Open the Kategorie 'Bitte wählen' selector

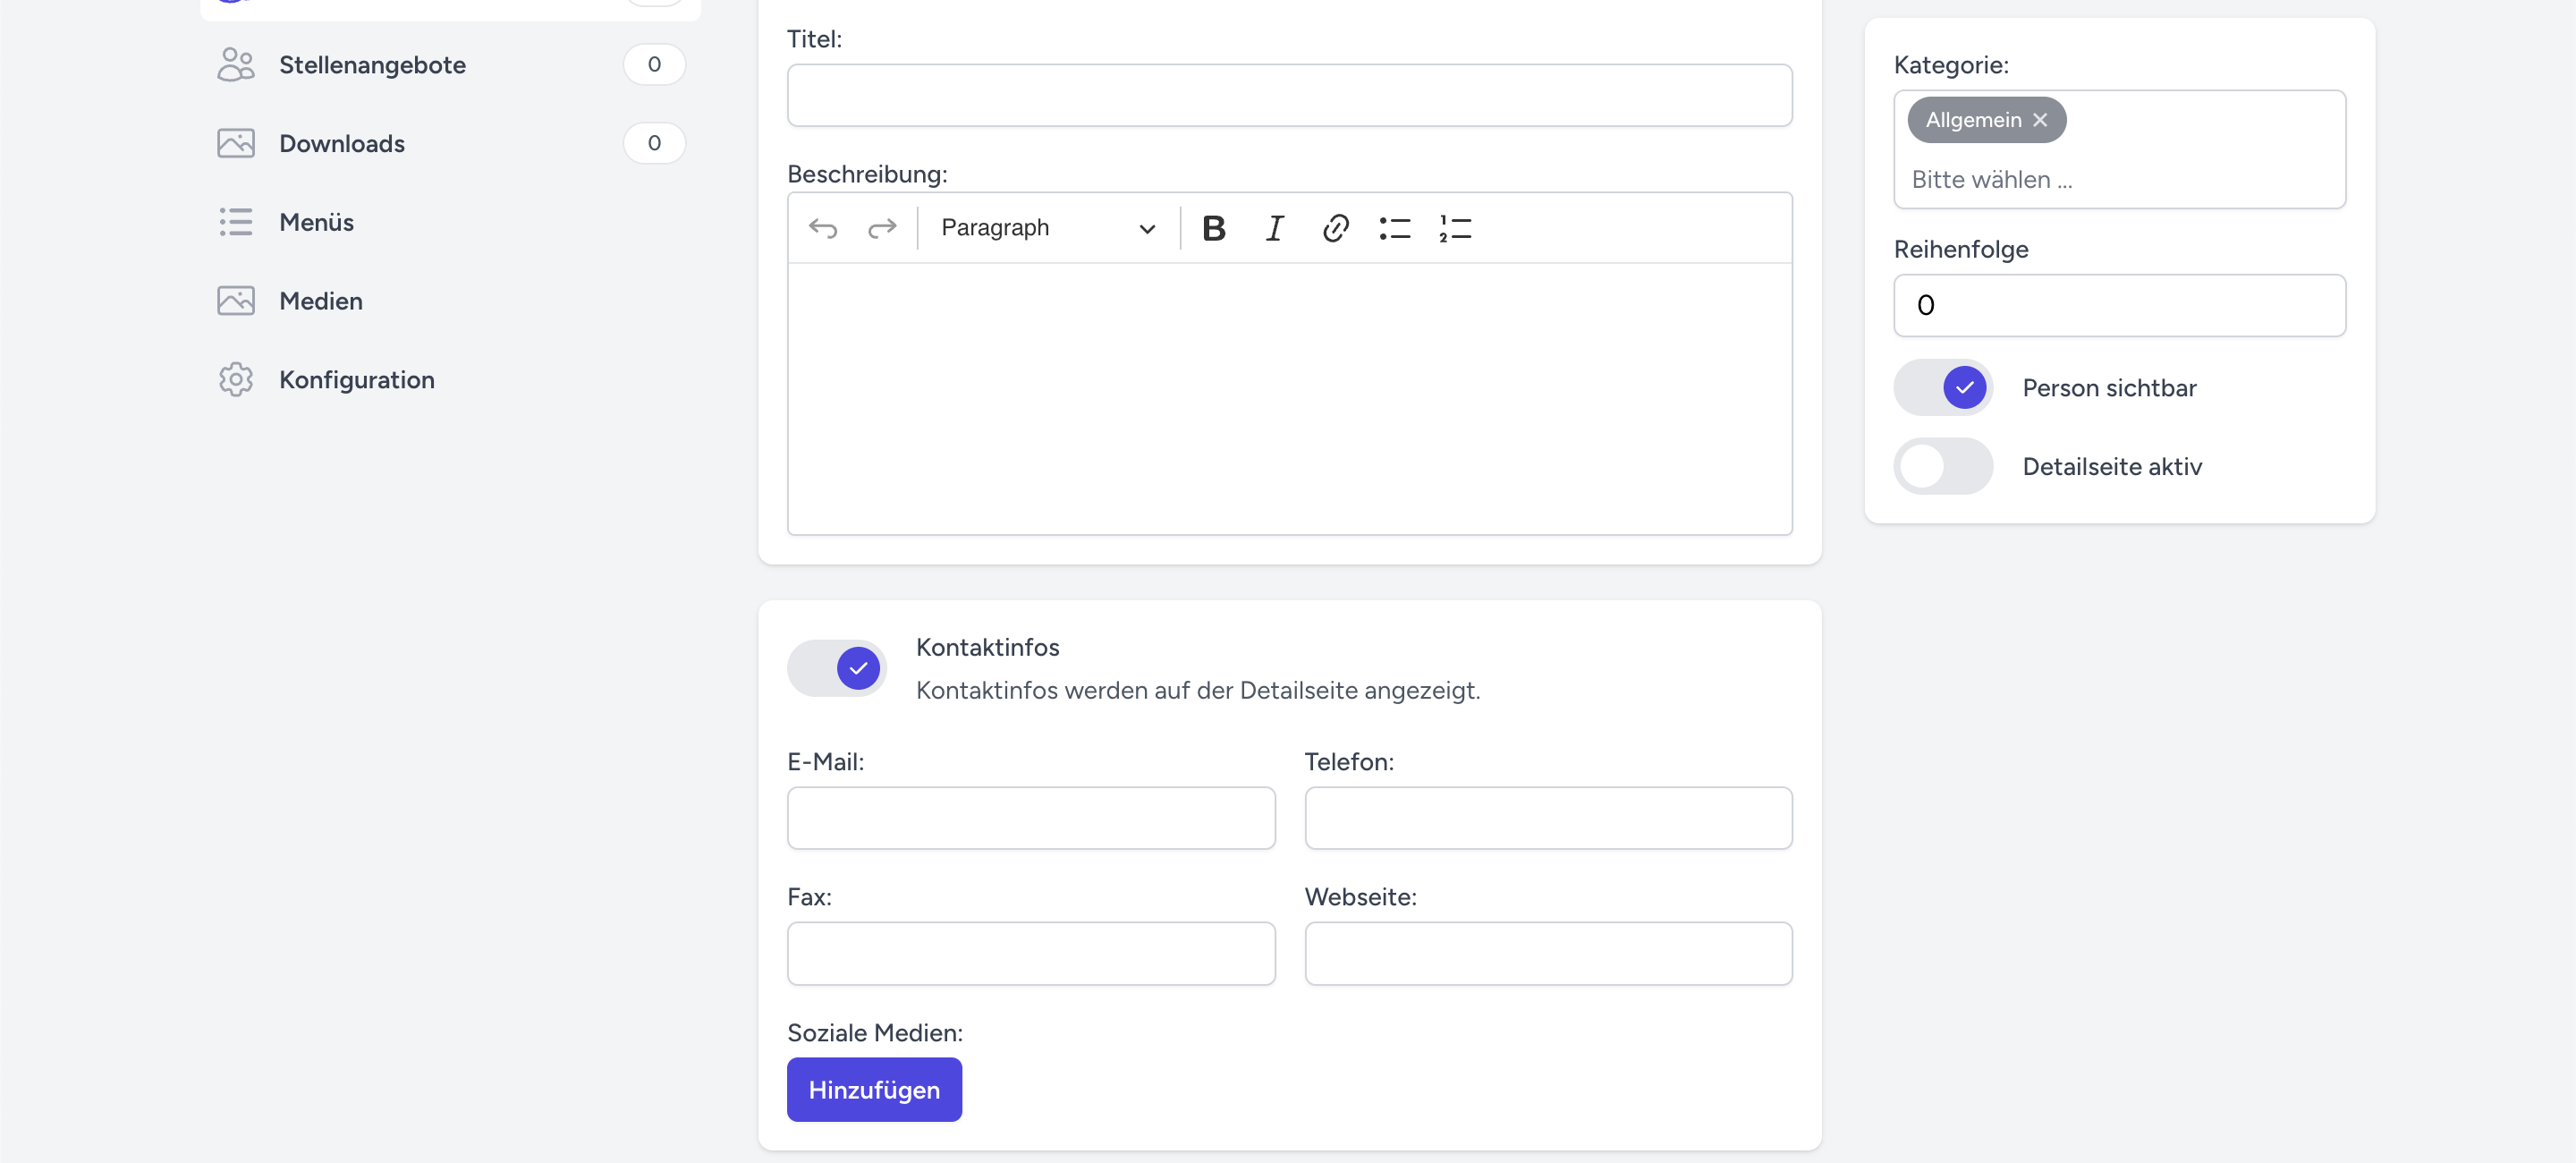[2118, 180]
